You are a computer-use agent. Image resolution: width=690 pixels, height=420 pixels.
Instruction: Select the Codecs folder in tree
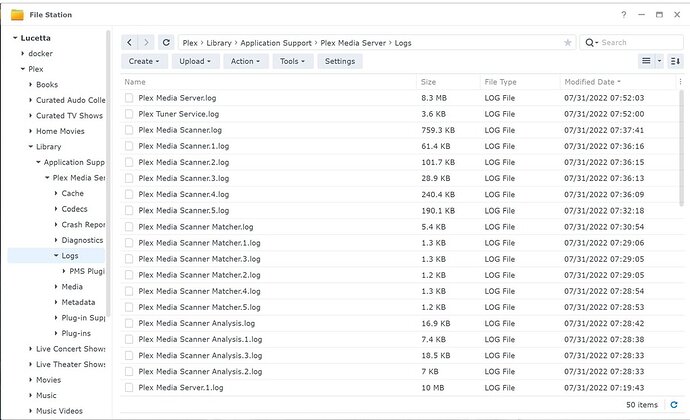(x=74, y=209)
